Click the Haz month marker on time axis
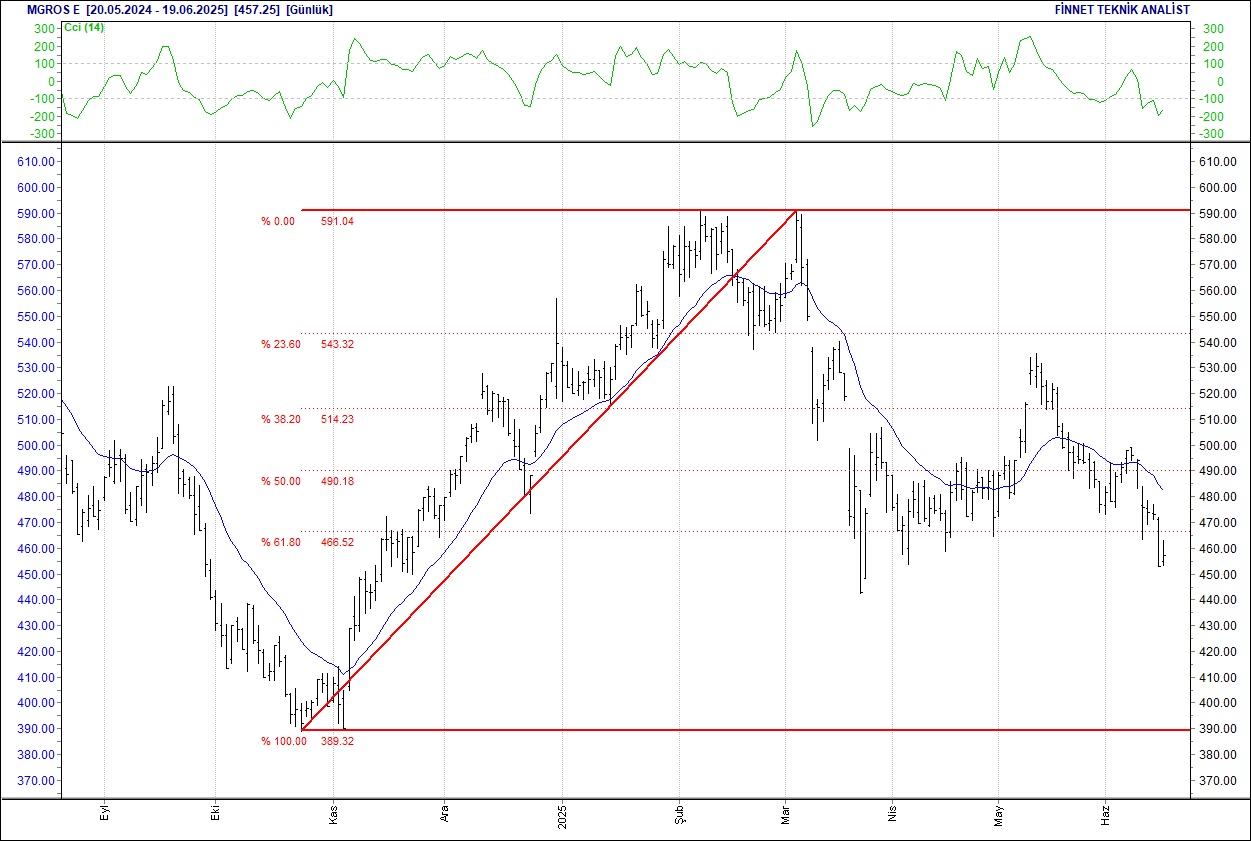Viewport: 1251px width, 841px height. (x=1106, y=815)
